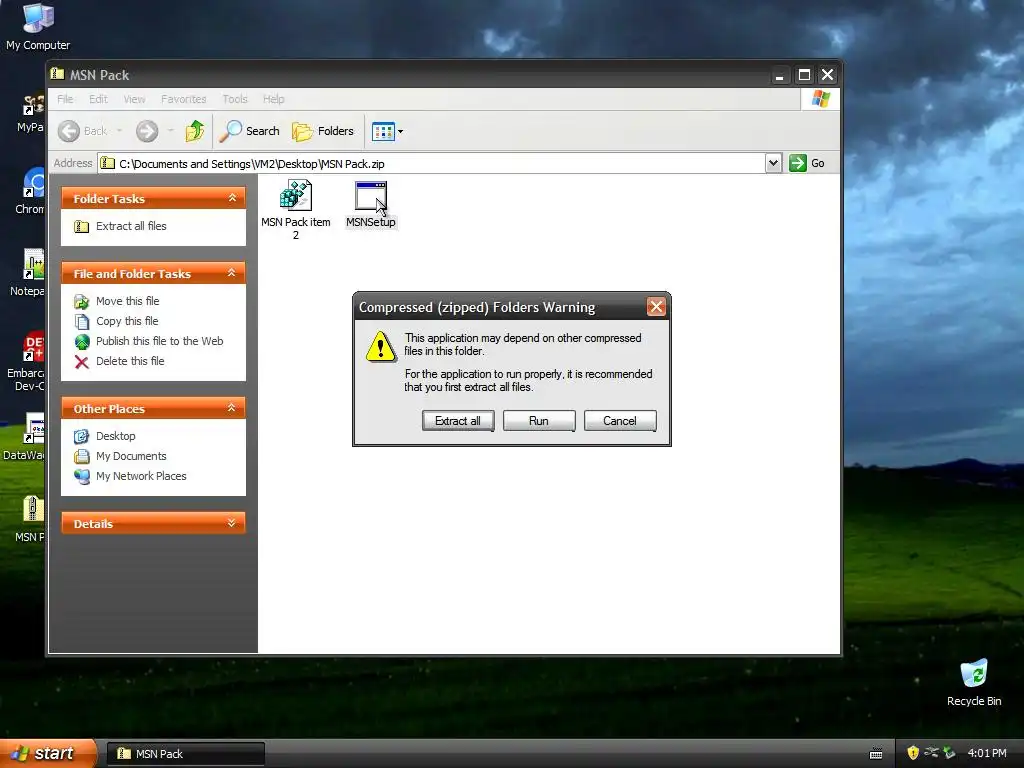Toggle the Folders pane button

tap(323, 131)
